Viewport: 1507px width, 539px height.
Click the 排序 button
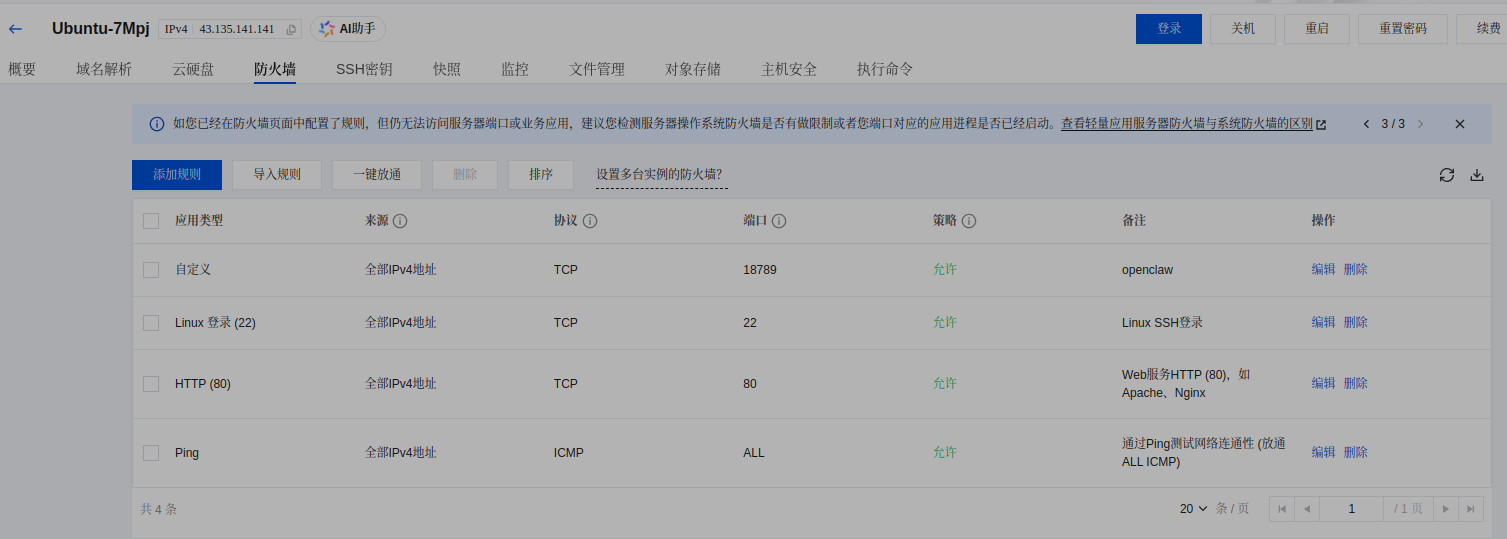(541, 175)
